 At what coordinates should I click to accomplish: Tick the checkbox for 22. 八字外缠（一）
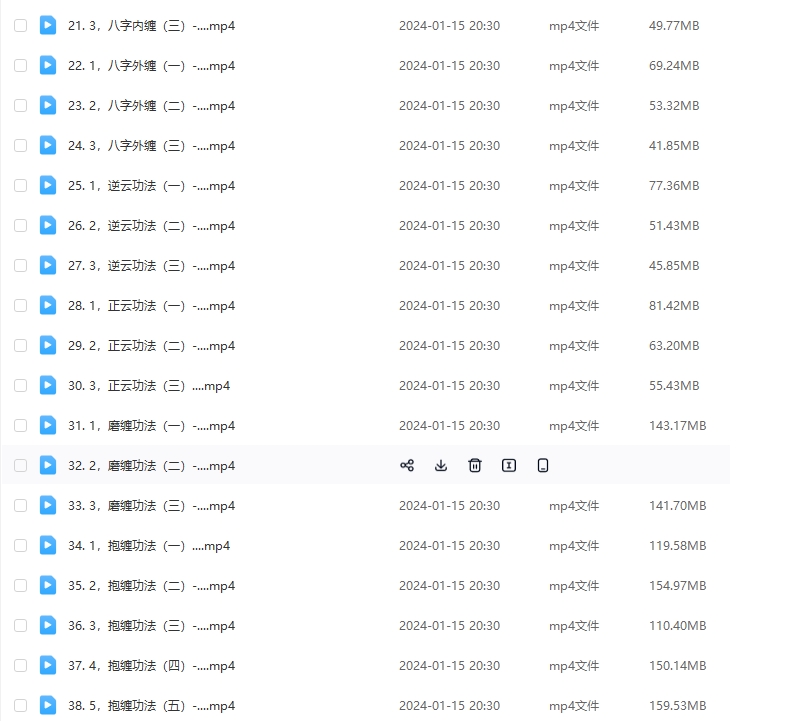(x=21, y=65)
